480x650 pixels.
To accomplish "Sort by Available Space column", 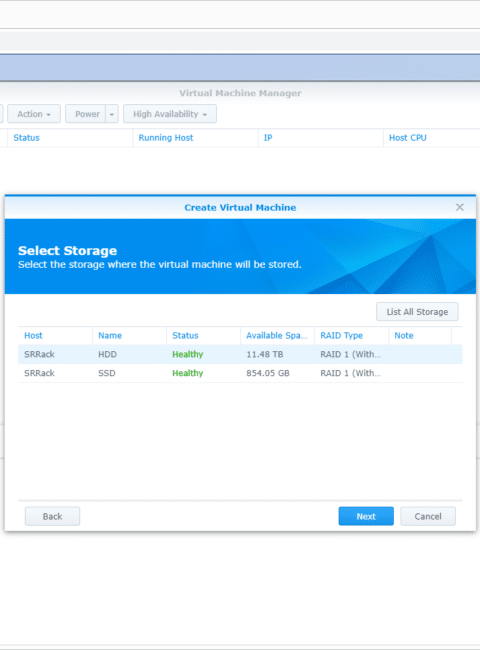I will [276, 335].
